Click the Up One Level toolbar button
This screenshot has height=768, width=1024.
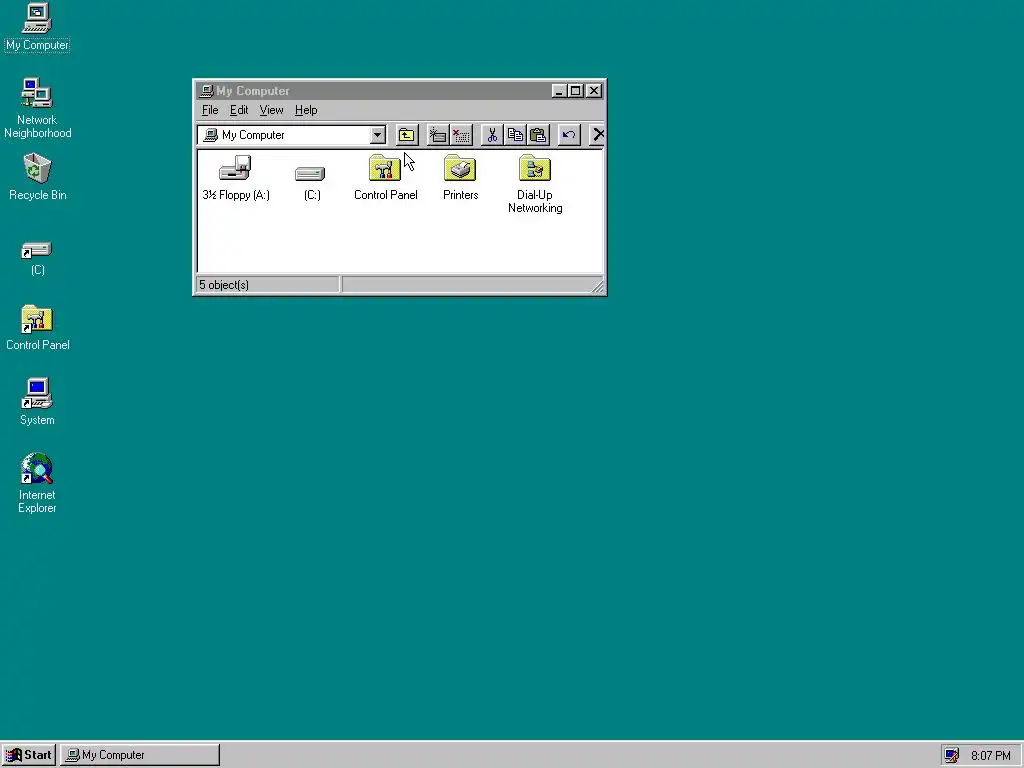pos(407,135)
